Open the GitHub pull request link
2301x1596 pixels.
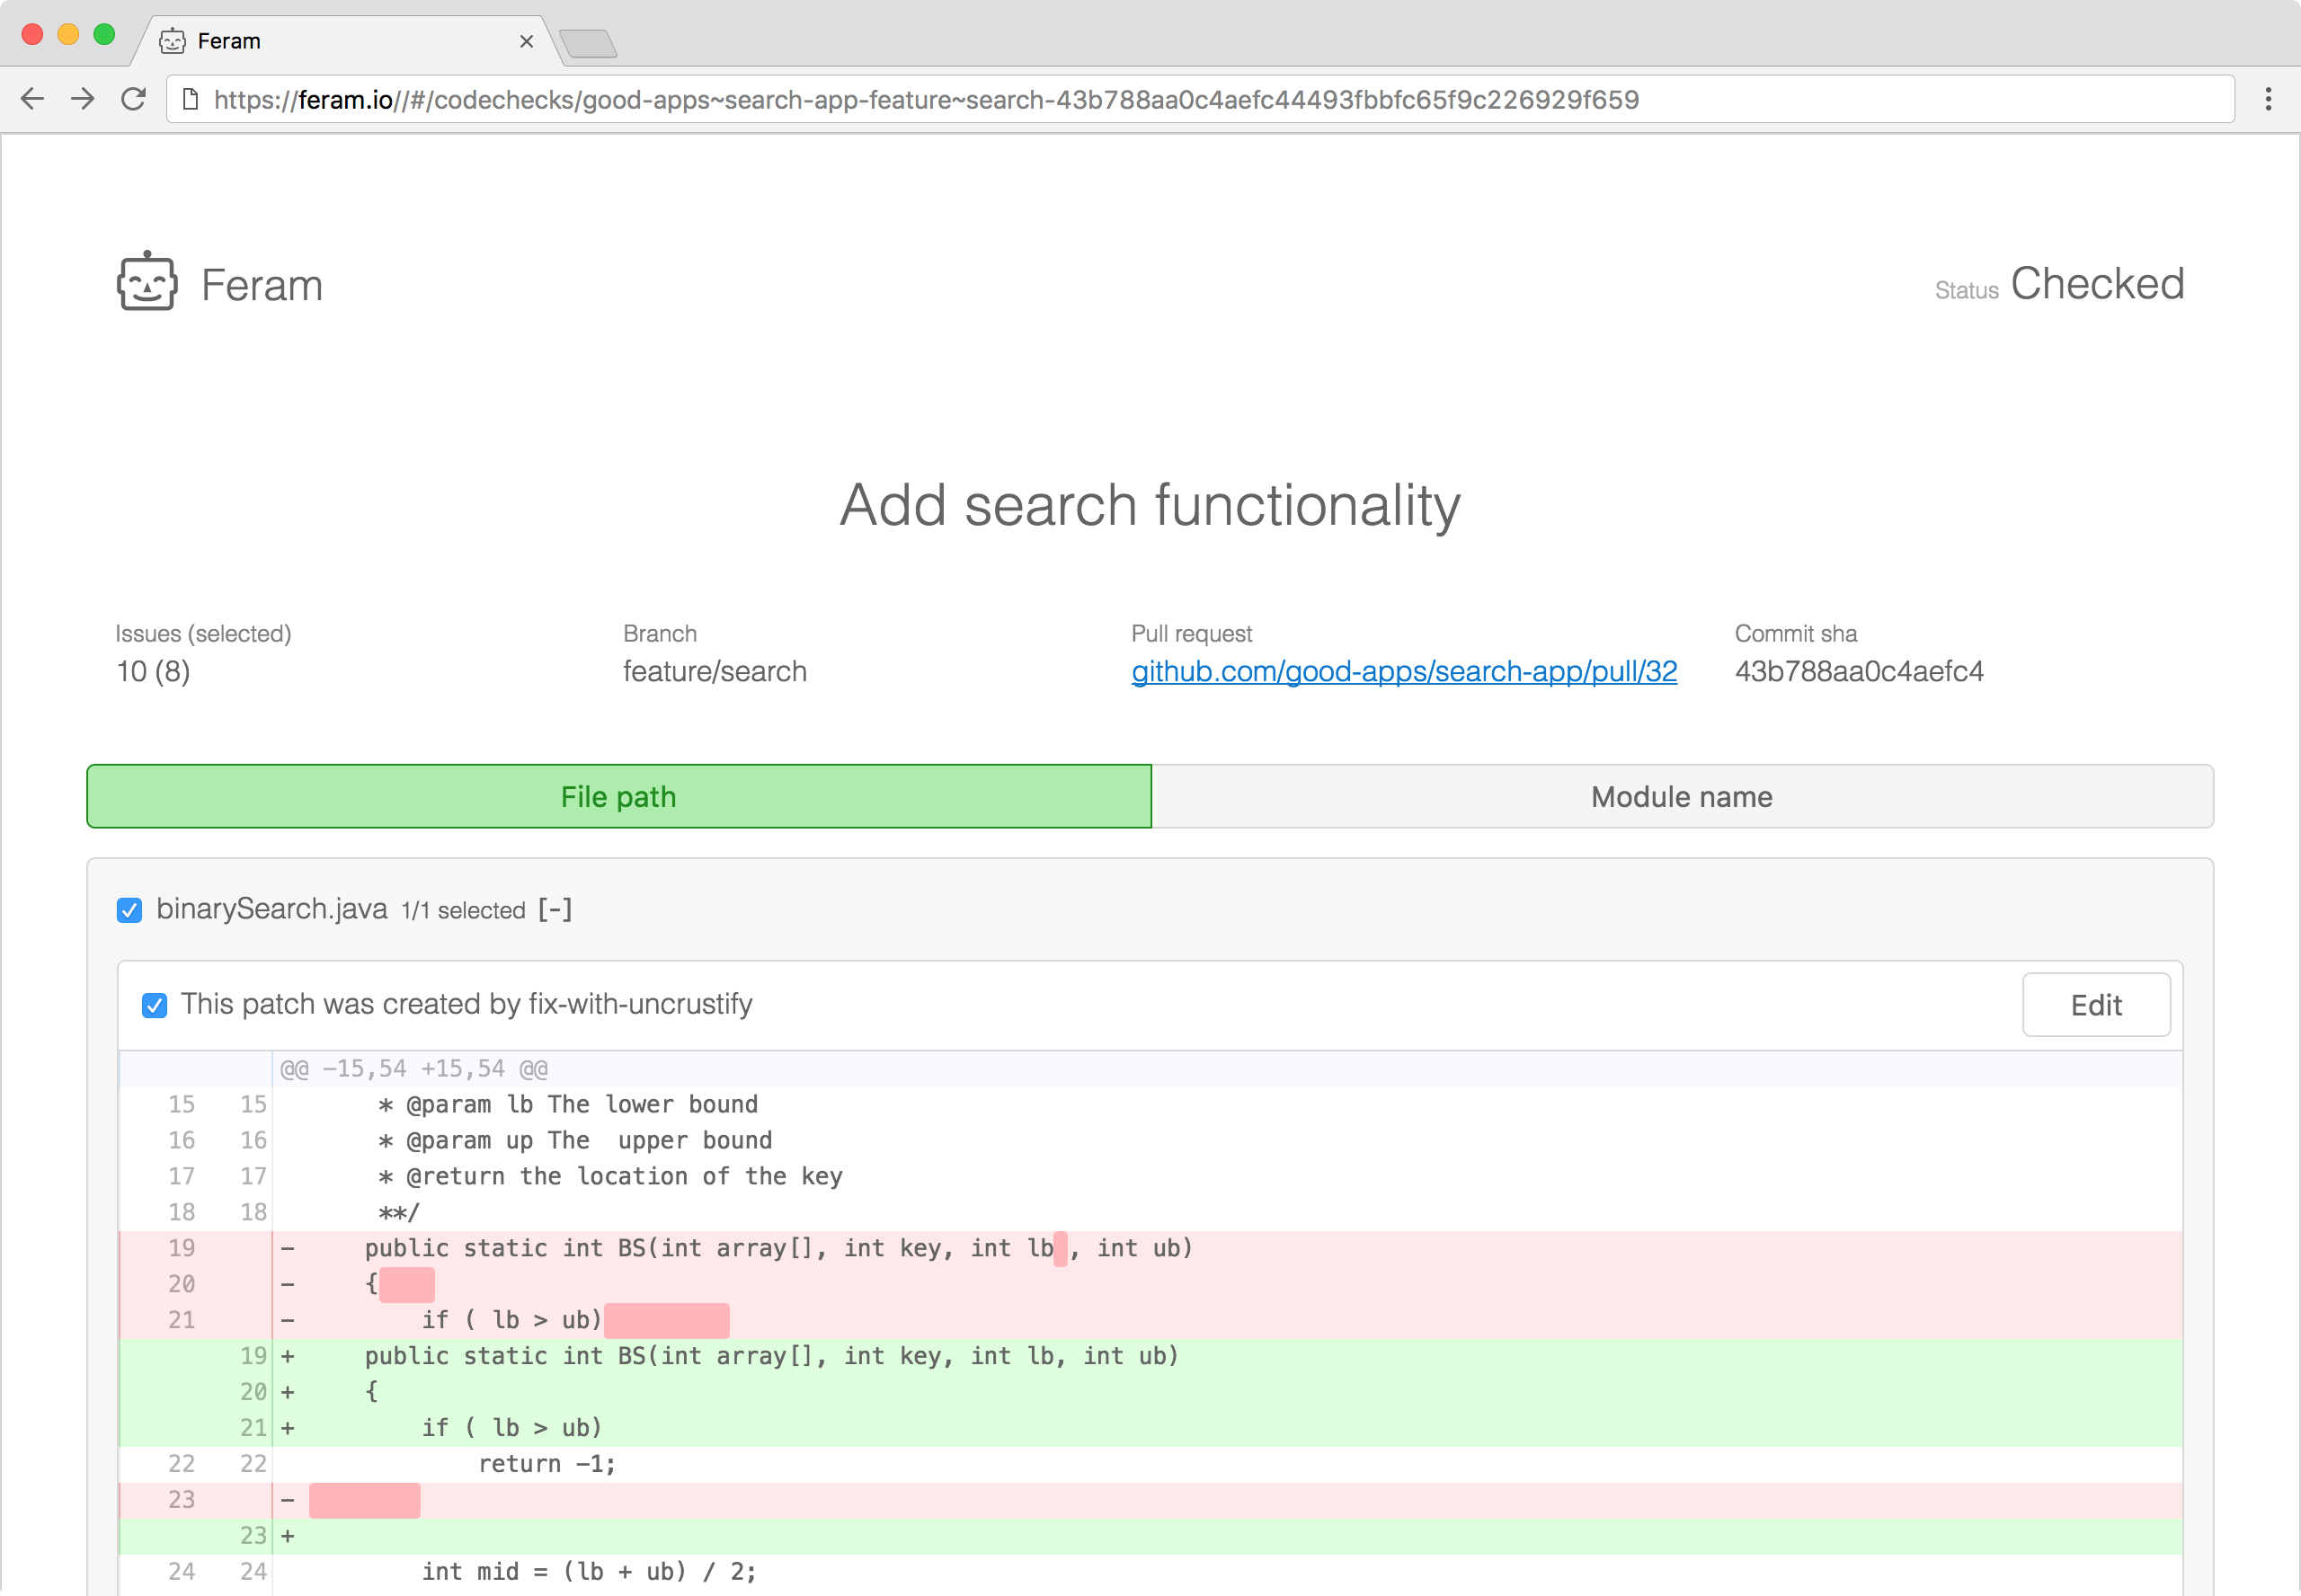1404,671
